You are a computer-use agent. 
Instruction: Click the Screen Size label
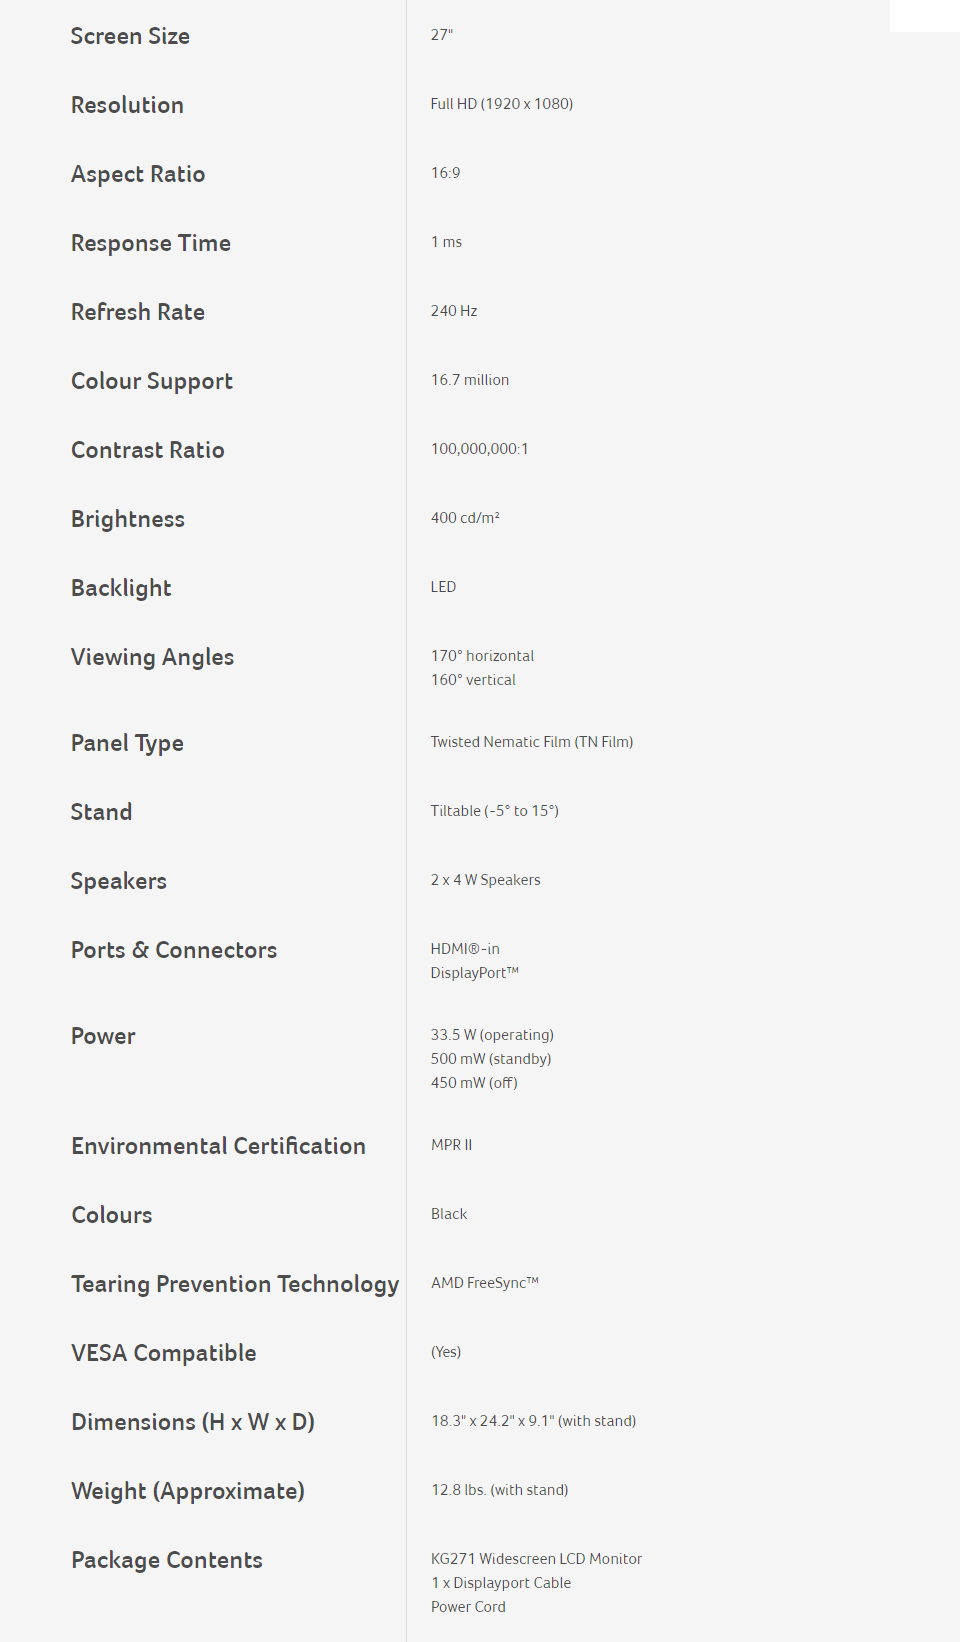click(130, 36)
